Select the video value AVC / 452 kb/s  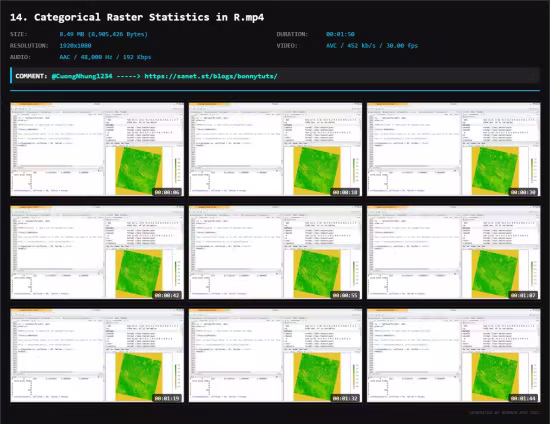(x=372, y=46)
